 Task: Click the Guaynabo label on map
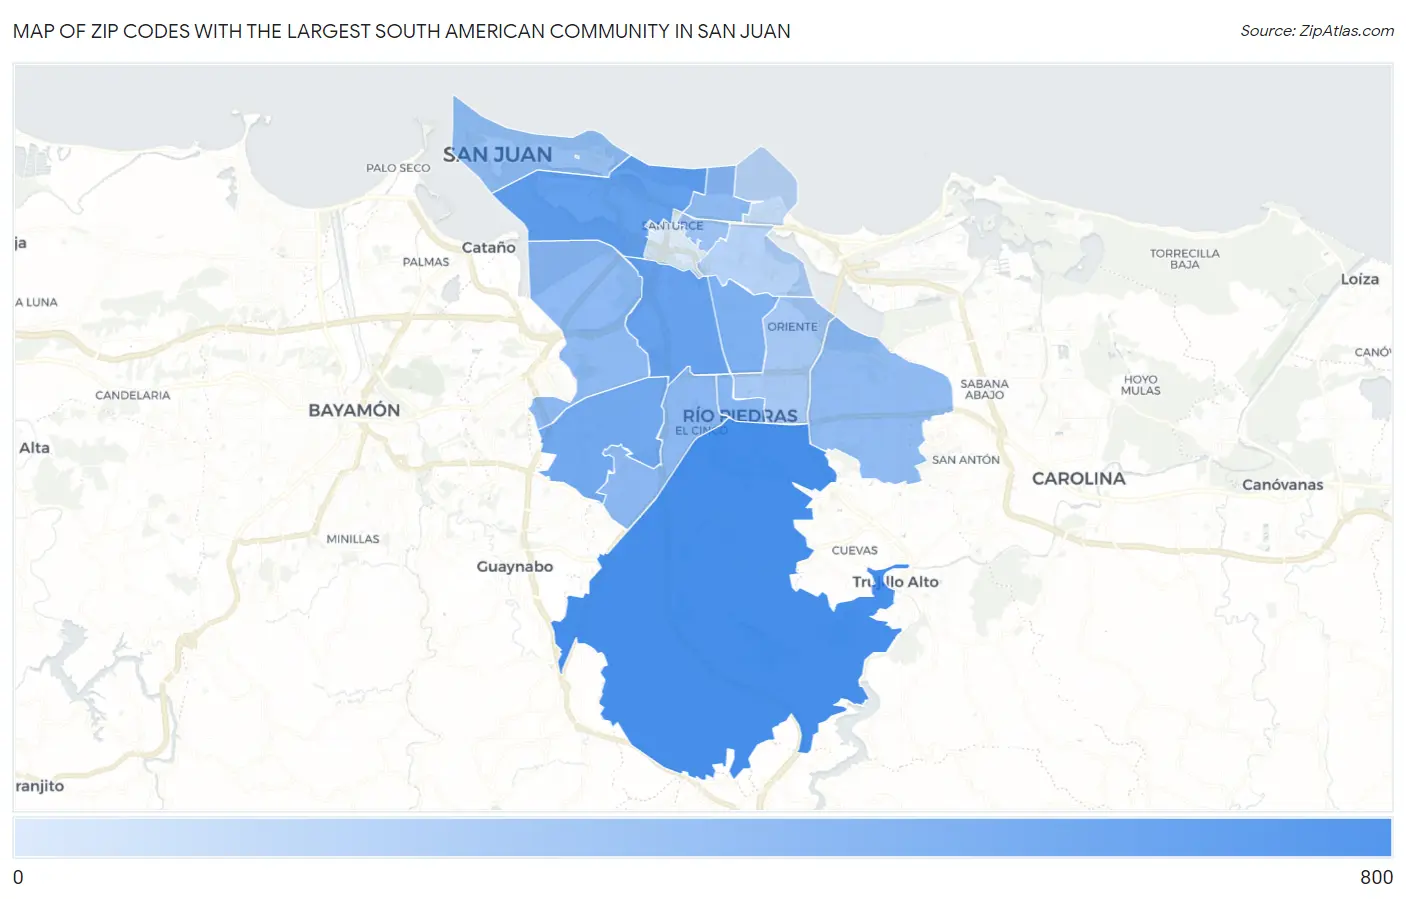point(514,567)
